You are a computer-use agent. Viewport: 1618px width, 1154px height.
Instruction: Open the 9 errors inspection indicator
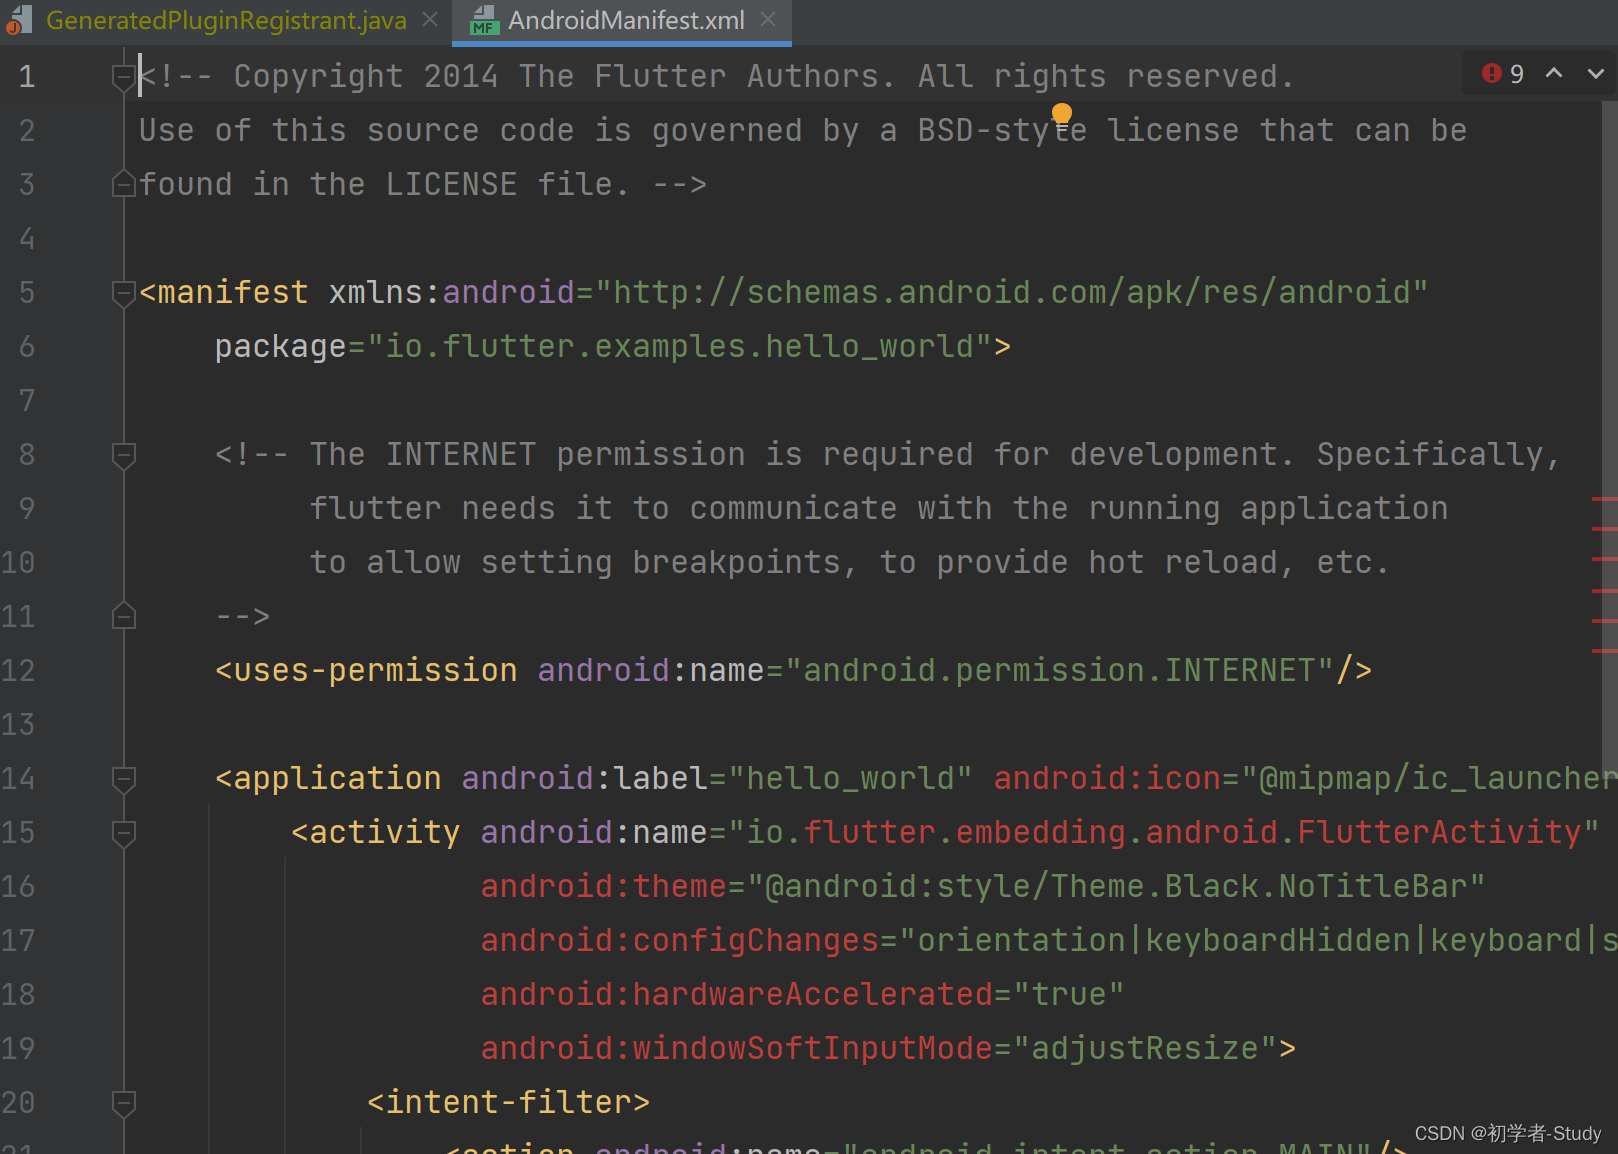pyautogui.click(x=1503, y=74)
